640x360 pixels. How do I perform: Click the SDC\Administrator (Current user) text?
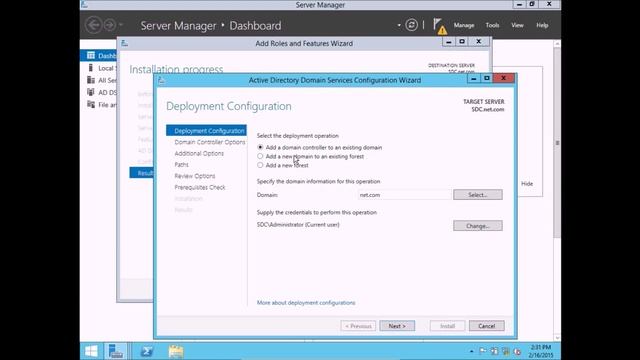(x=298, y=224)
